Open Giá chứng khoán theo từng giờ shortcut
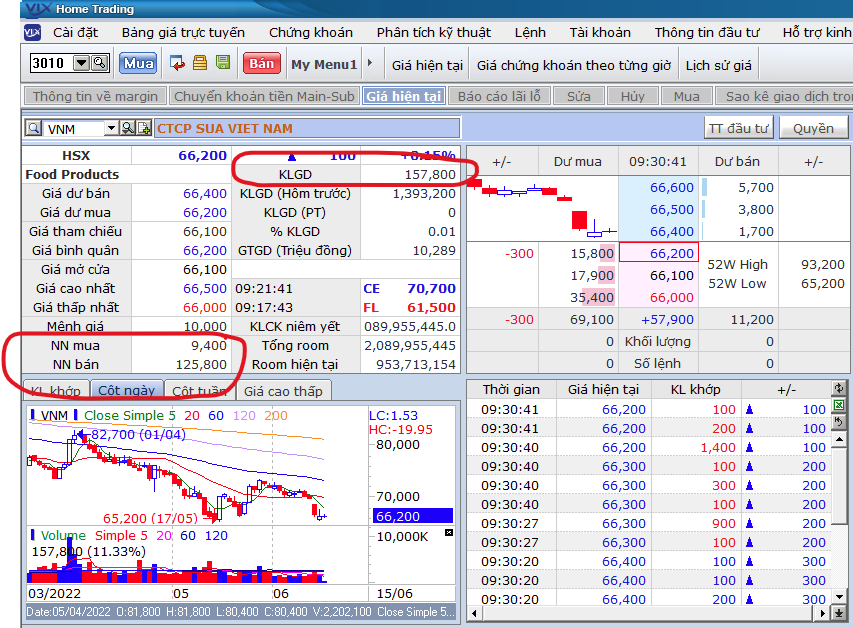This screenshot has height=628, width=853. (574, 65)
